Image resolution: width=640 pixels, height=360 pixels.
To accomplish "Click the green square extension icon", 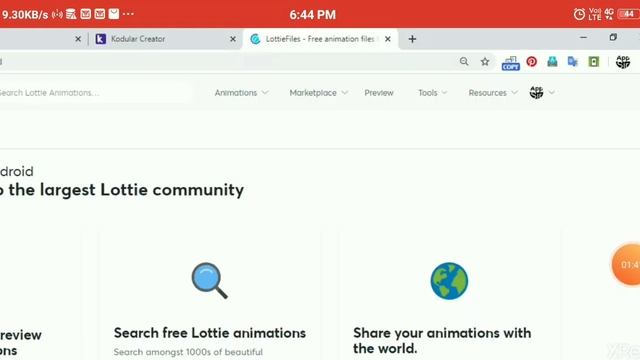I will coord(594,62).
